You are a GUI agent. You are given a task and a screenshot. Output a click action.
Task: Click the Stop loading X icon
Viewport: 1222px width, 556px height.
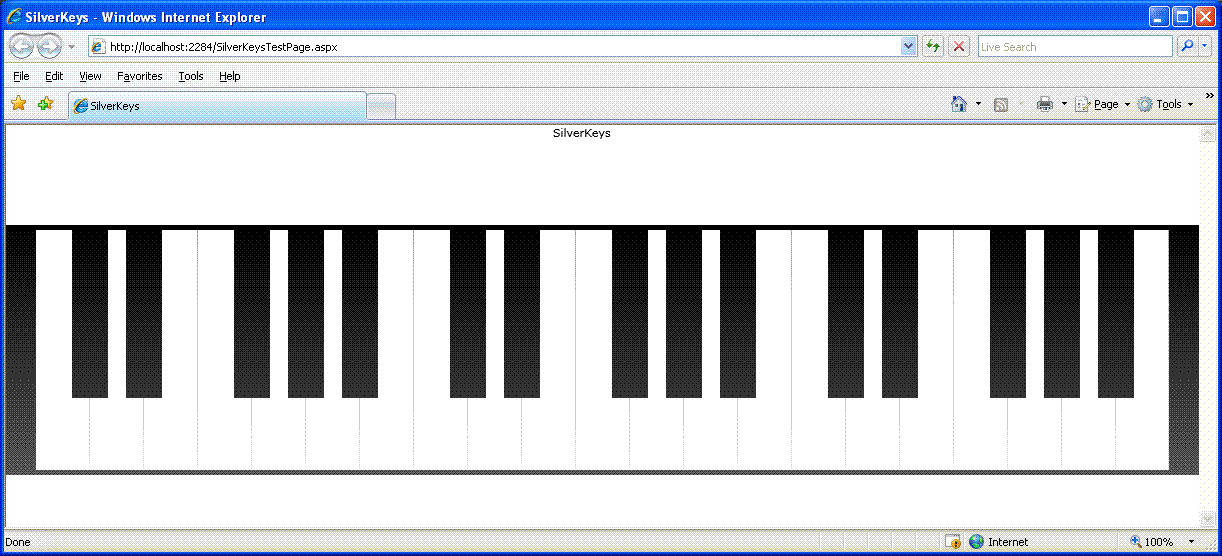click(x=959, y=46)
